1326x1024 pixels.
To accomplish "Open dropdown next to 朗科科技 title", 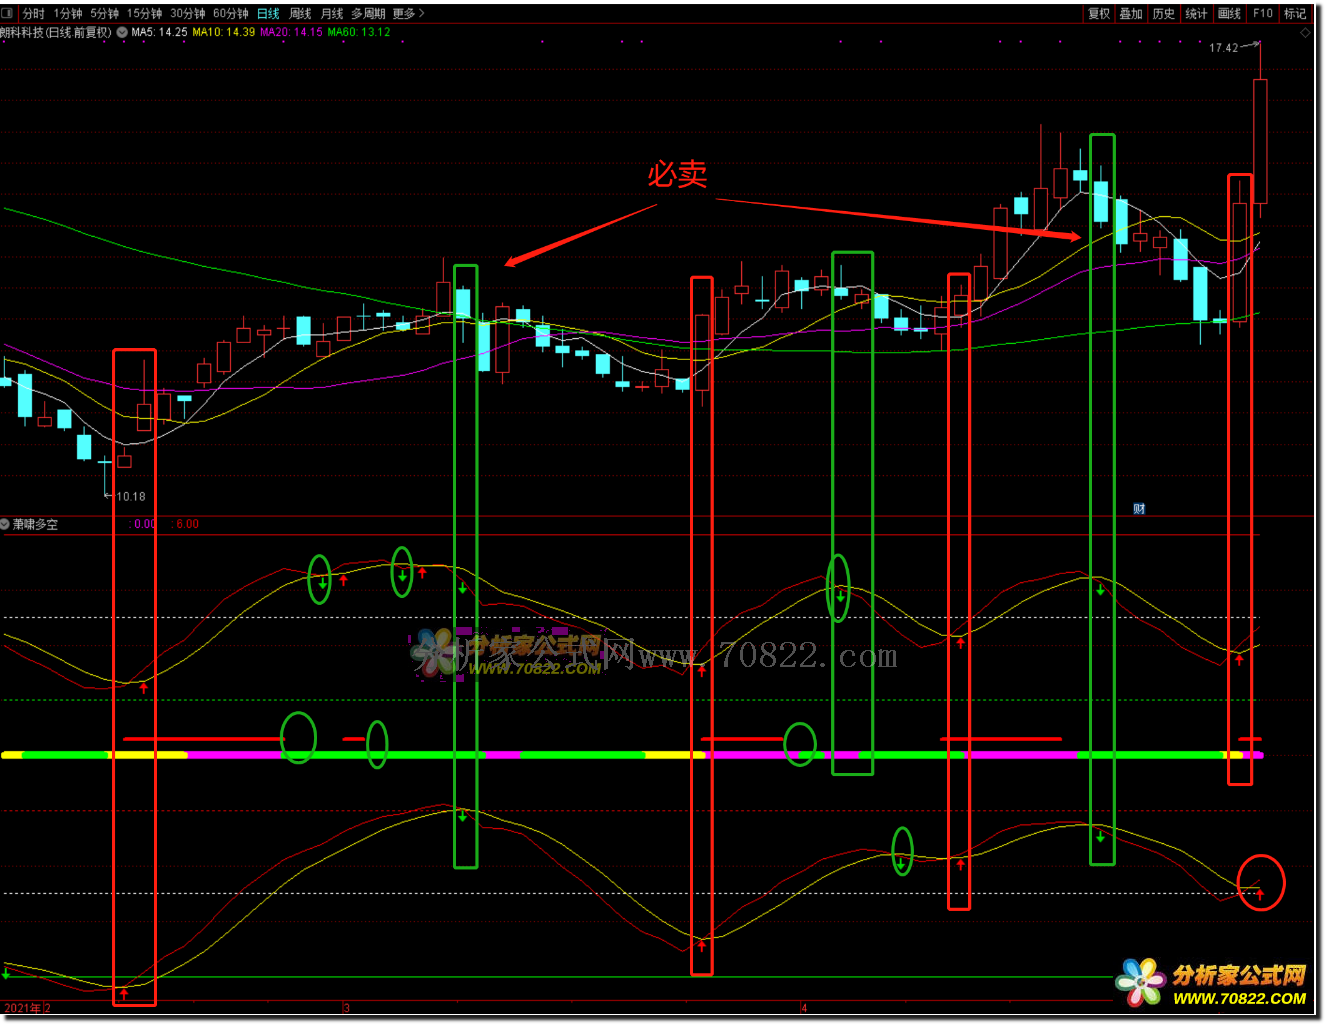I will (x=122, y=32).
